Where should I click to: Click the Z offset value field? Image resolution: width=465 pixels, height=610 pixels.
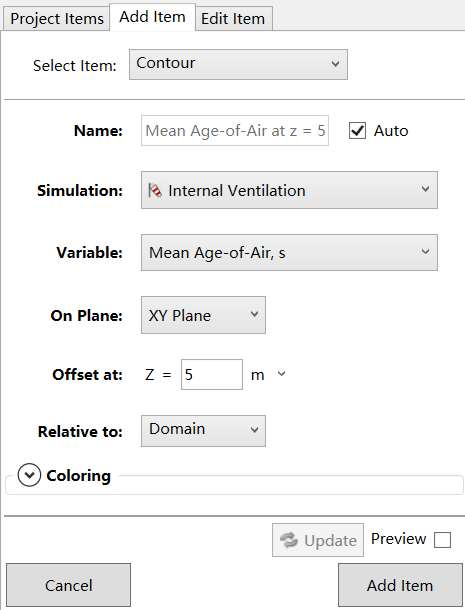(x=212, y=375)
